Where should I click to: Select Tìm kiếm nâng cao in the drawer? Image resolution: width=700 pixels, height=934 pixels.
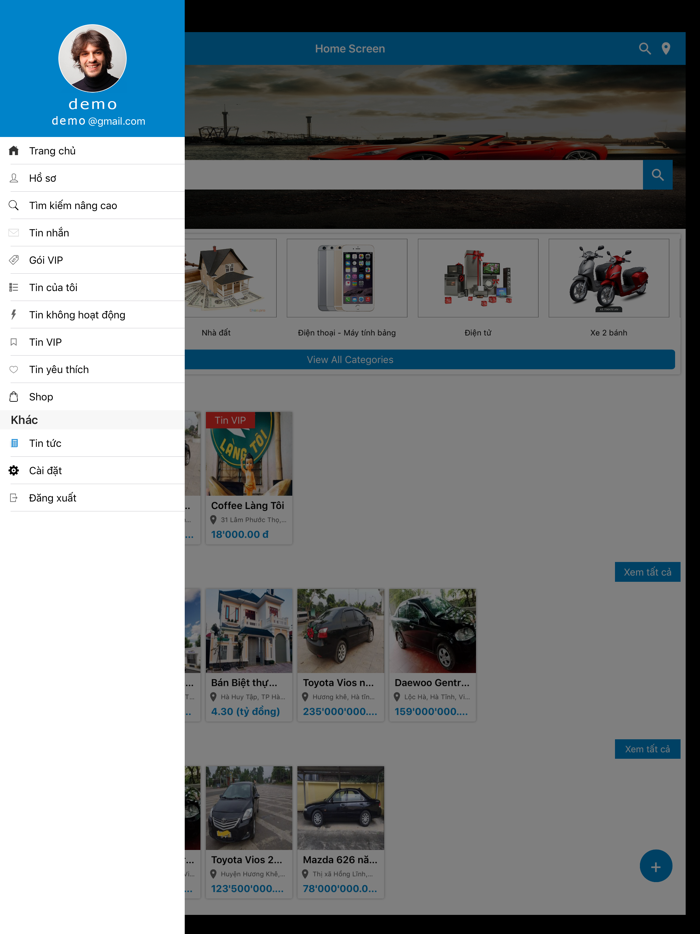pyautogui.click(x=92, y=206)
